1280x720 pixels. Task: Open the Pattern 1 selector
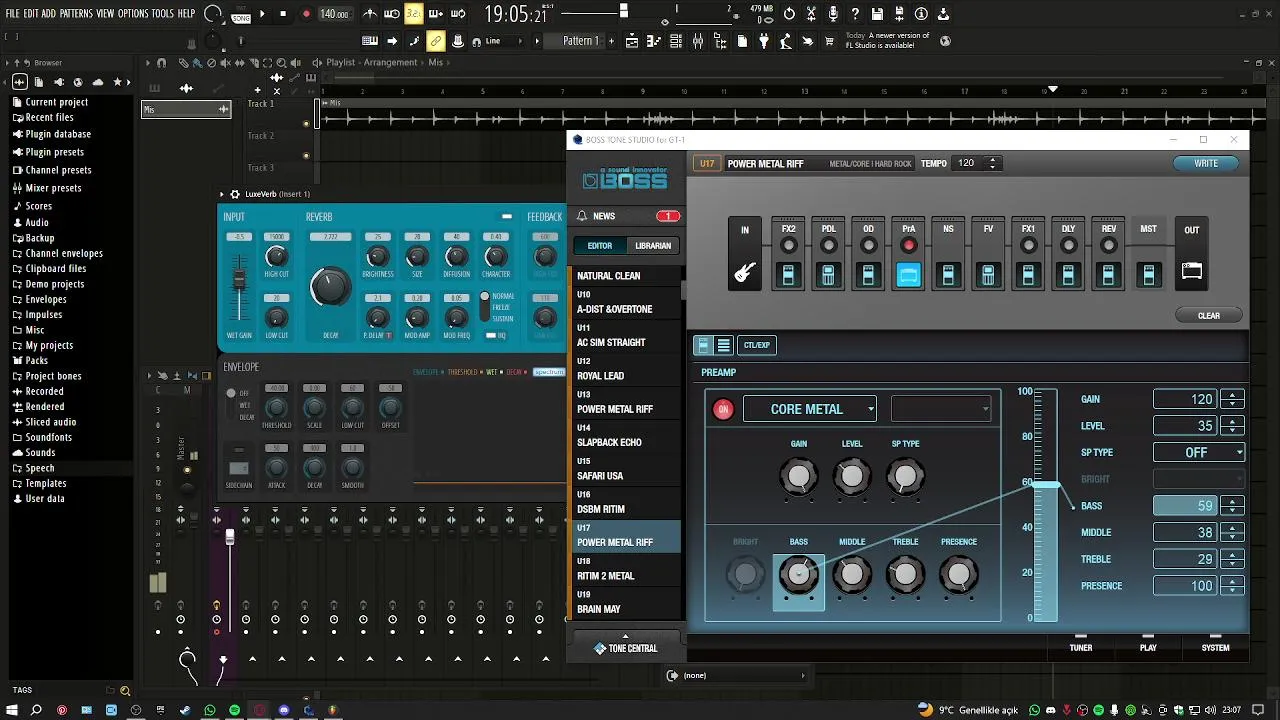[580, 41]
